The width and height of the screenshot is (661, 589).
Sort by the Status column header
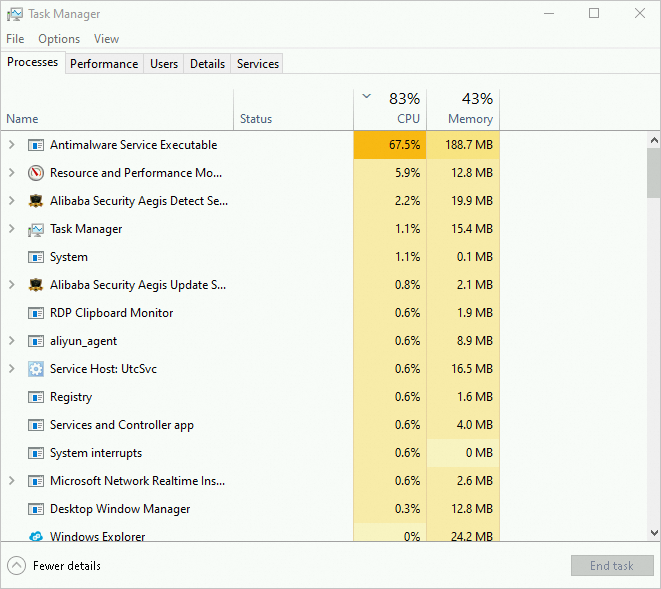point(293,110)
